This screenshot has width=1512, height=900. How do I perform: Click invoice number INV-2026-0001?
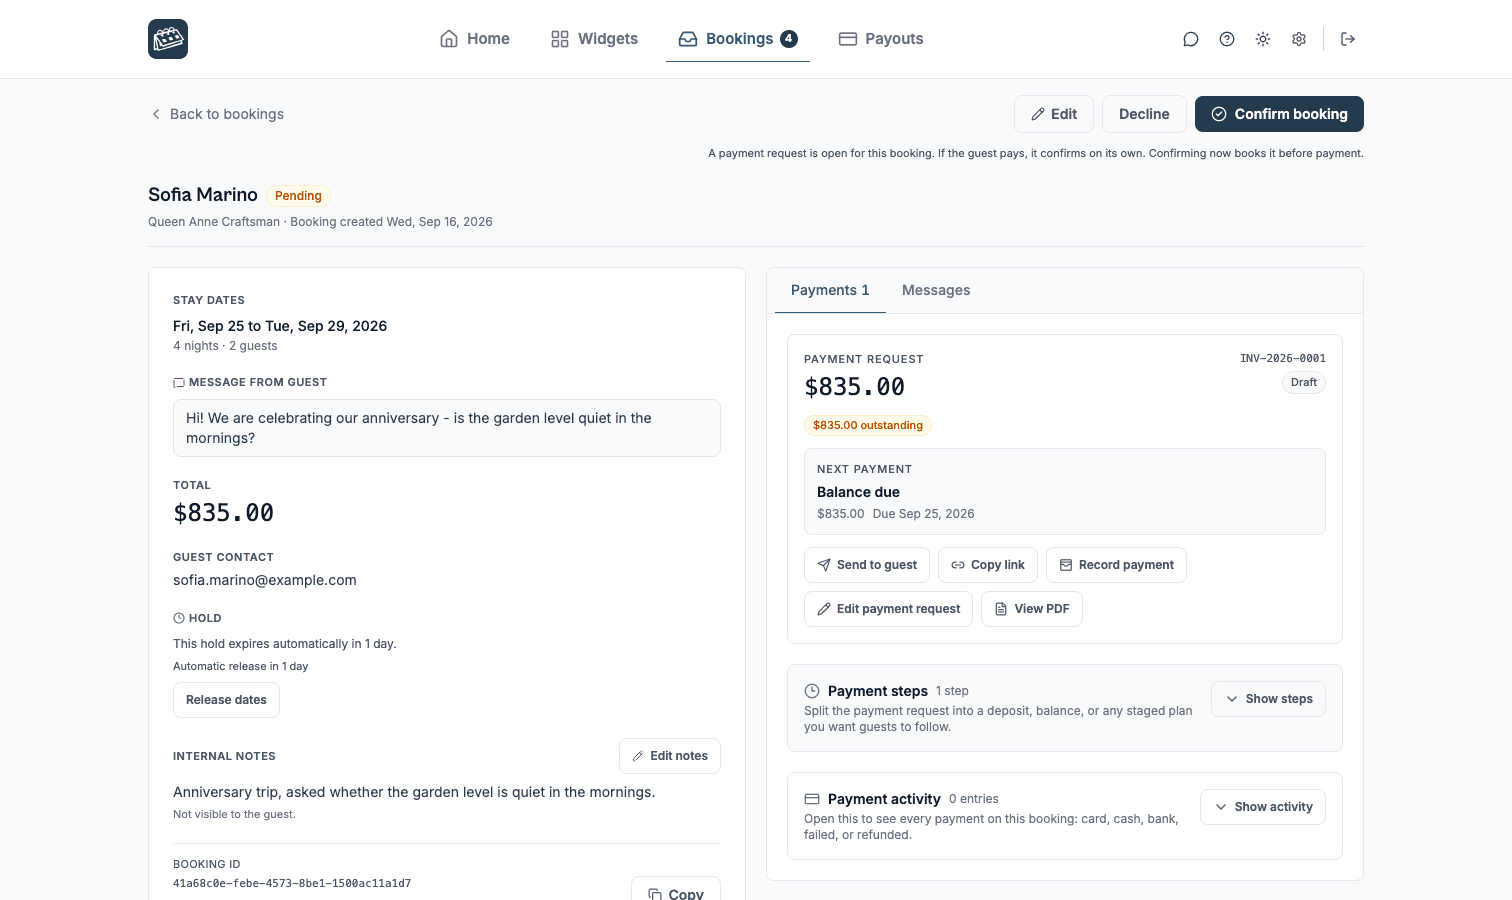1283,358
